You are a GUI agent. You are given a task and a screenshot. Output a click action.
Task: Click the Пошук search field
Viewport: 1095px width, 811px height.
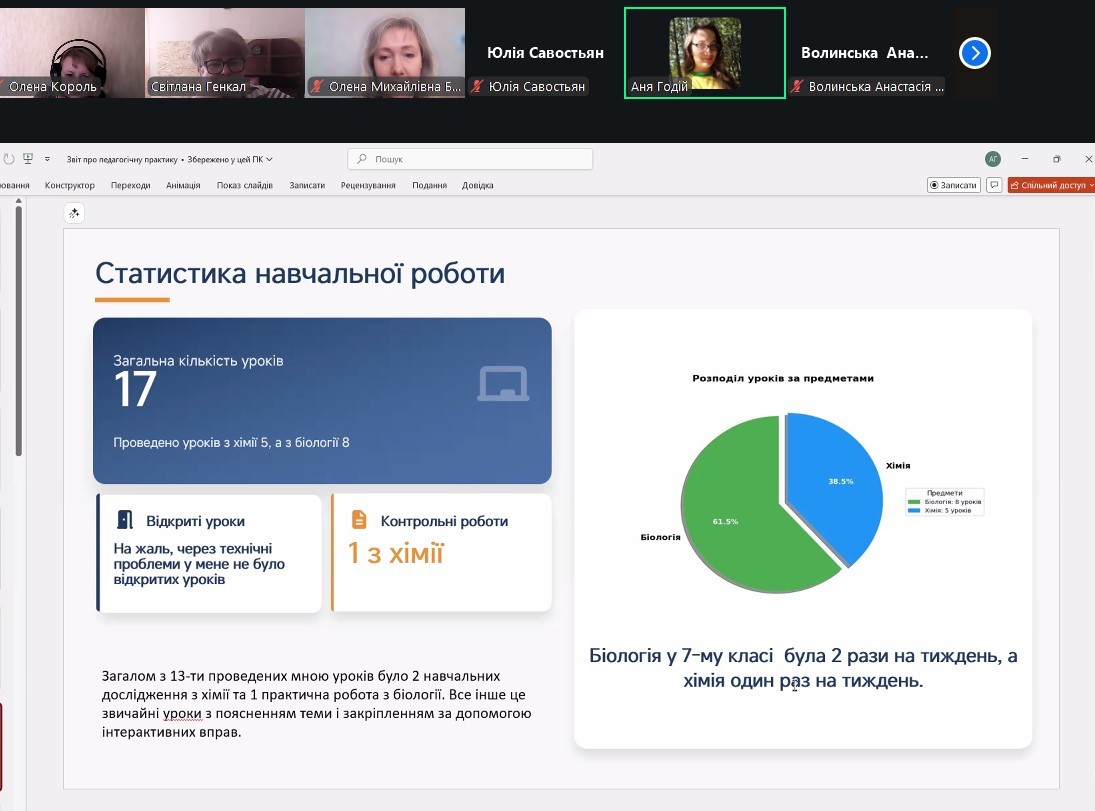(470, 159)
